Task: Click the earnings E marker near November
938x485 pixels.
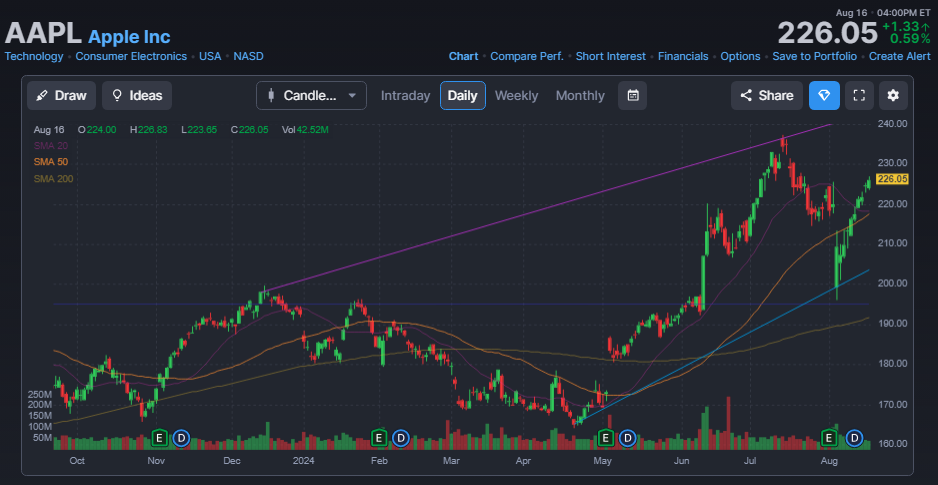Action: tap(159, 438)
